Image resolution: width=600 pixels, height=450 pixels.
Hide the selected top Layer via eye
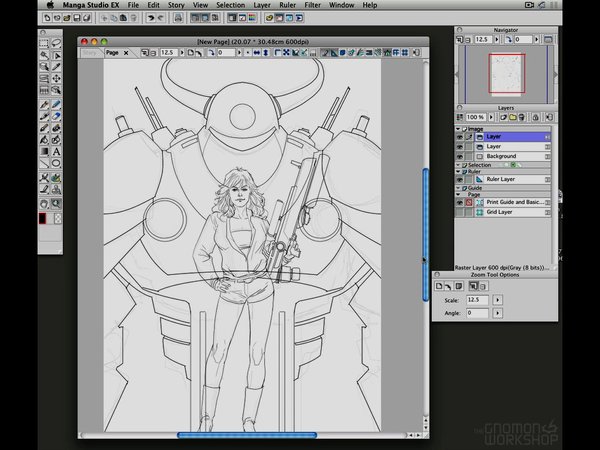click(x=460, y=137)
